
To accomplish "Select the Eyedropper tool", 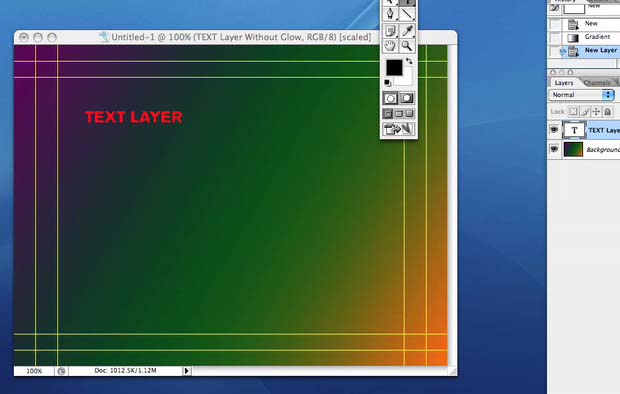I will (x=407, y=31).
